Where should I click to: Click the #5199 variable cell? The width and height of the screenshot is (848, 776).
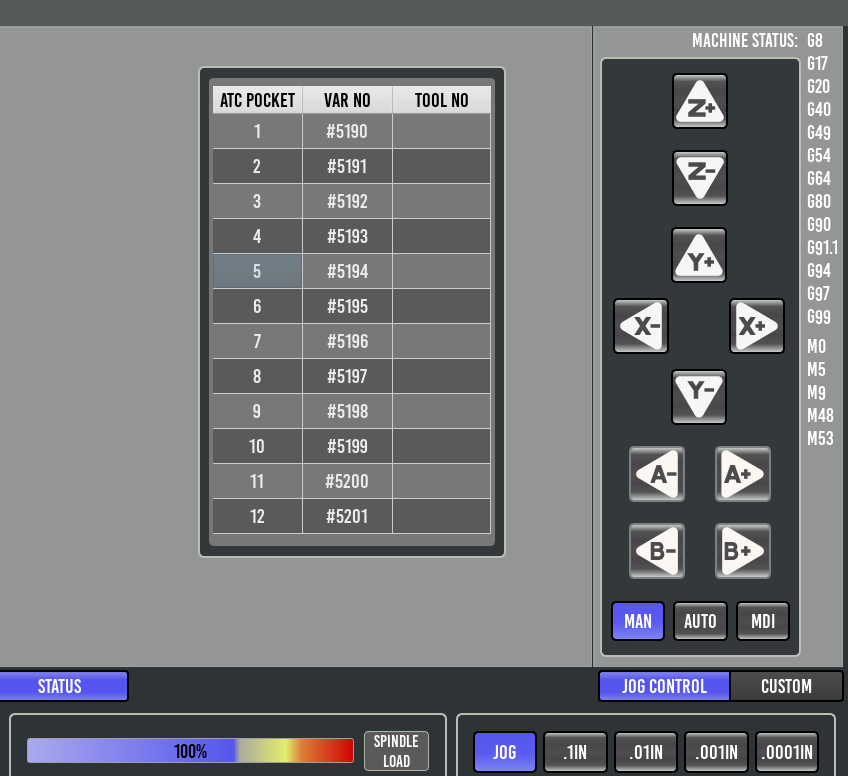click(347, 446)
